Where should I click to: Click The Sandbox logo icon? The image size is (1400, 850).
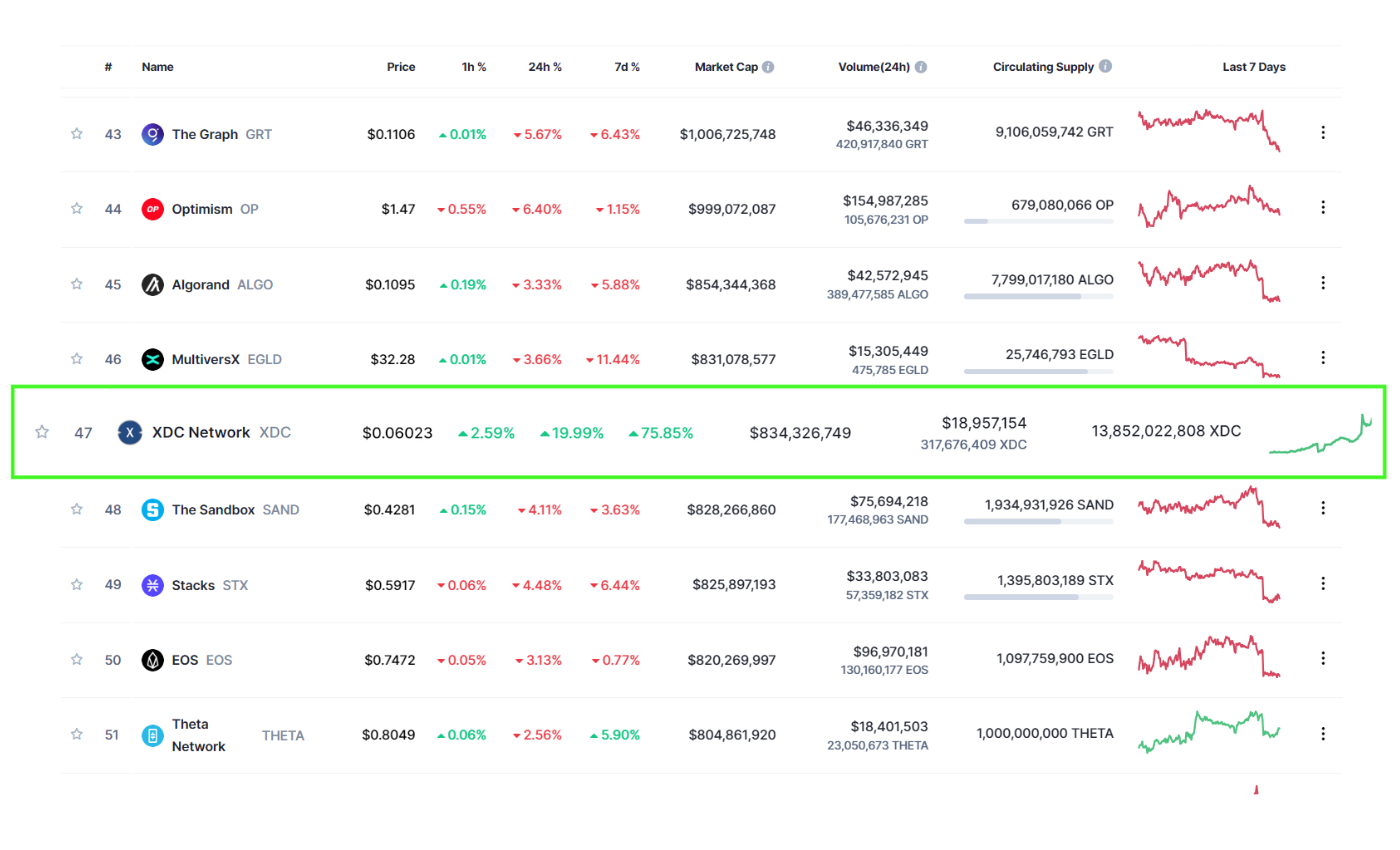152,510
